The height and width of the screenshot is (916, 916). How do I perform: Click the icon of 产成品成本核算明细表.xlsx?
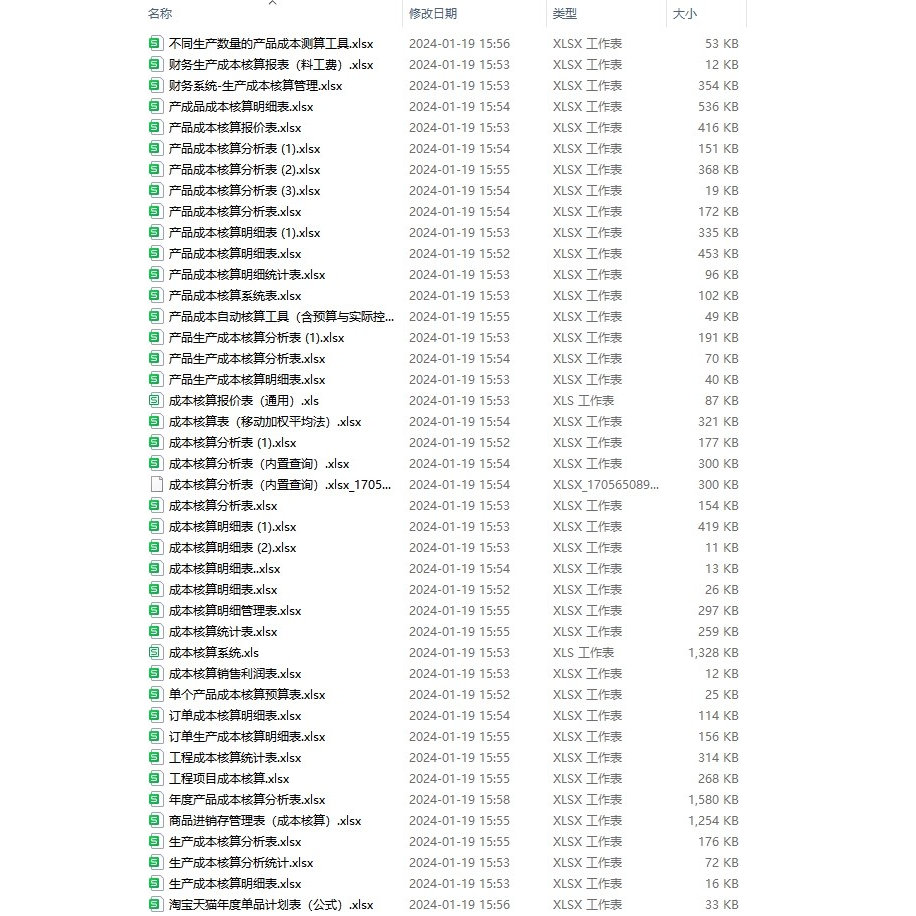coord(155,106)
